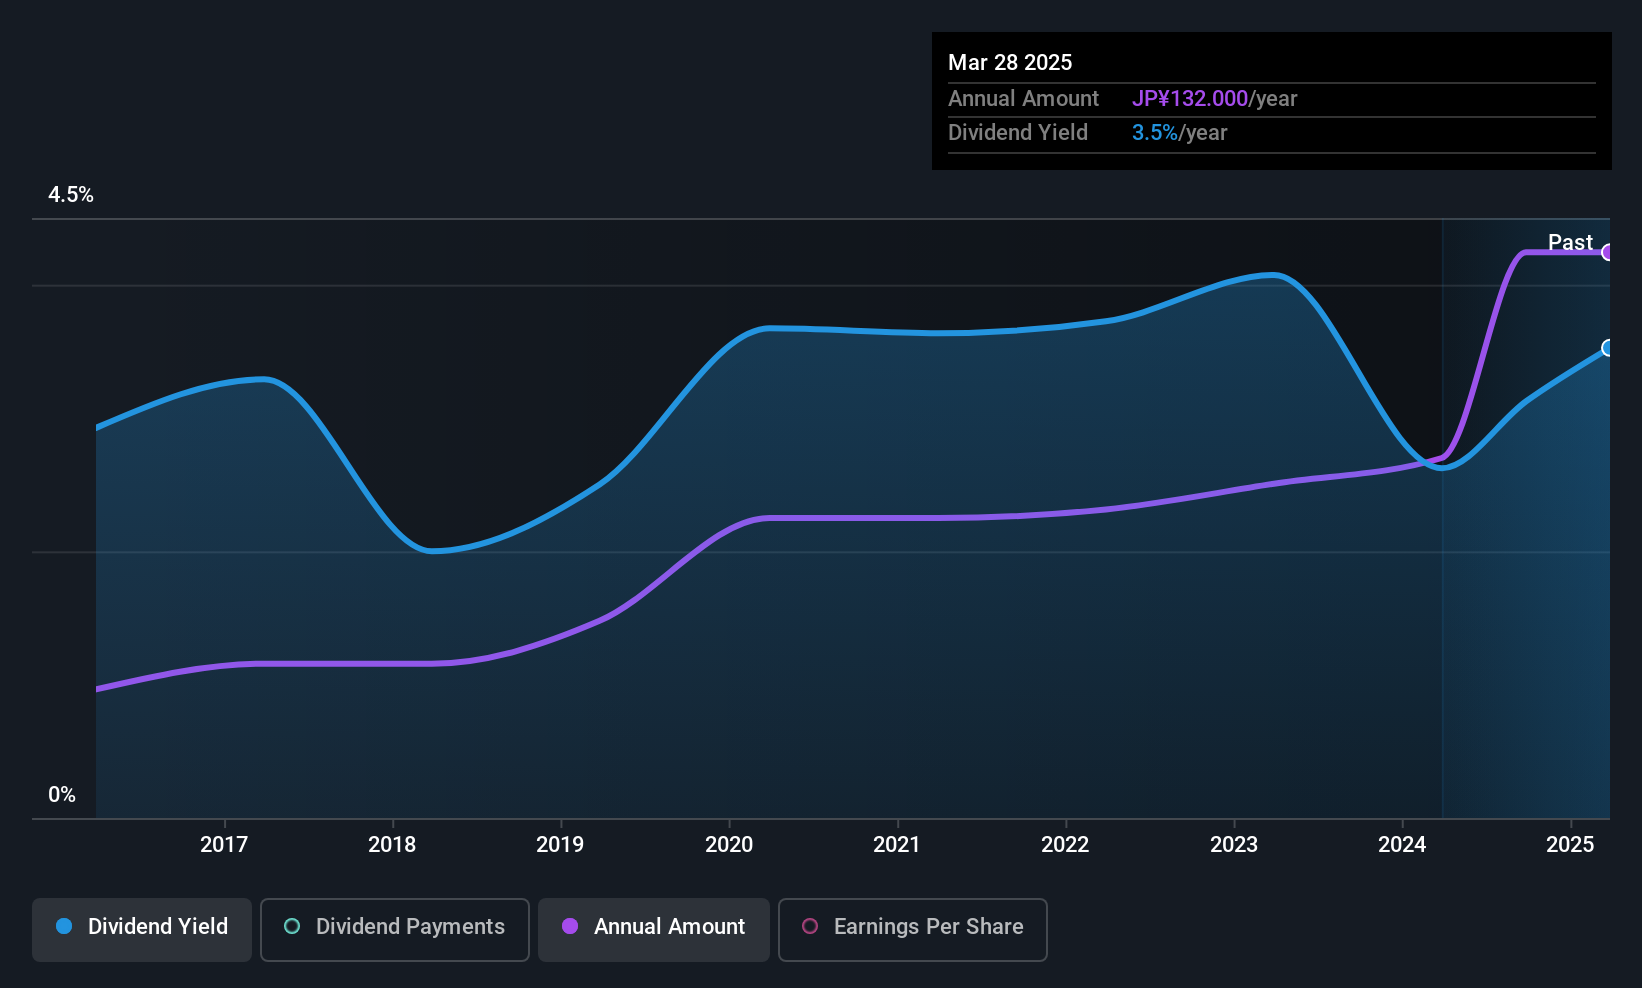Click the Mar 28 2025 tooltip date
1642x988 pixels.
[1010, 62]
